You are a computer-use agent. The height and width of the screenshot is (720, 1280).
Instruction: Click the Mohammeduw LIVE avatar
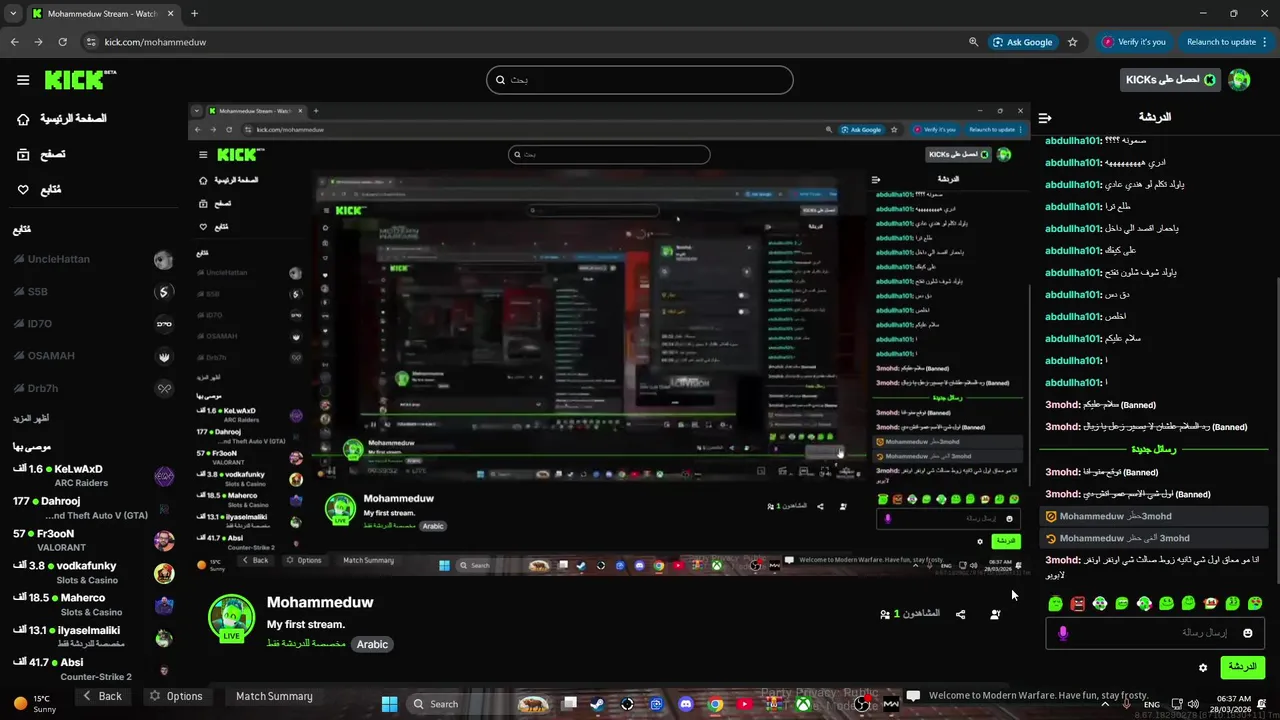(x=231, y=617)
